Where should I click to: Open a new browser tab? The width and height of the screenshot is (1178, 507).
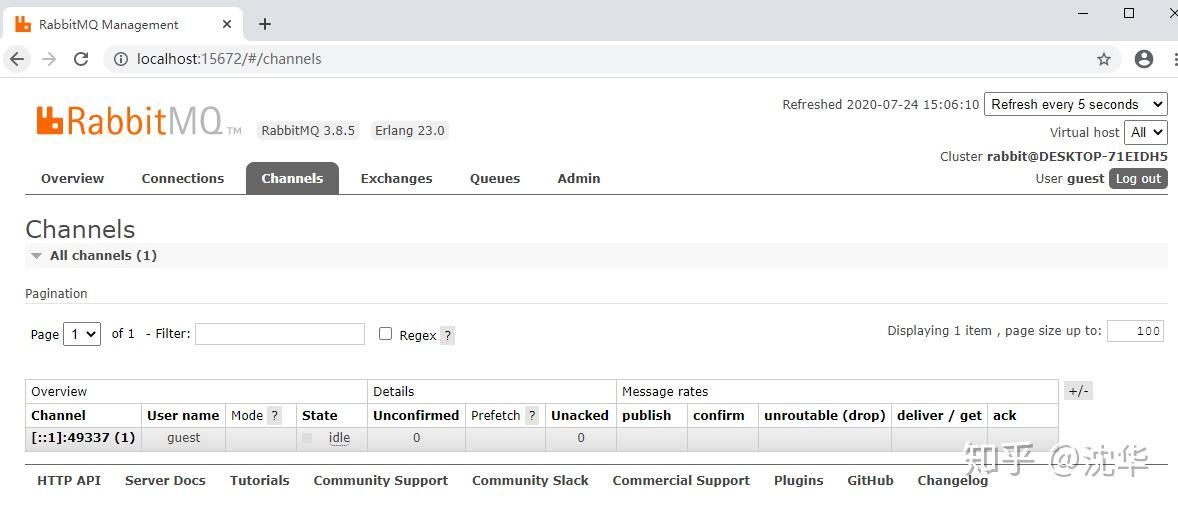265,24
